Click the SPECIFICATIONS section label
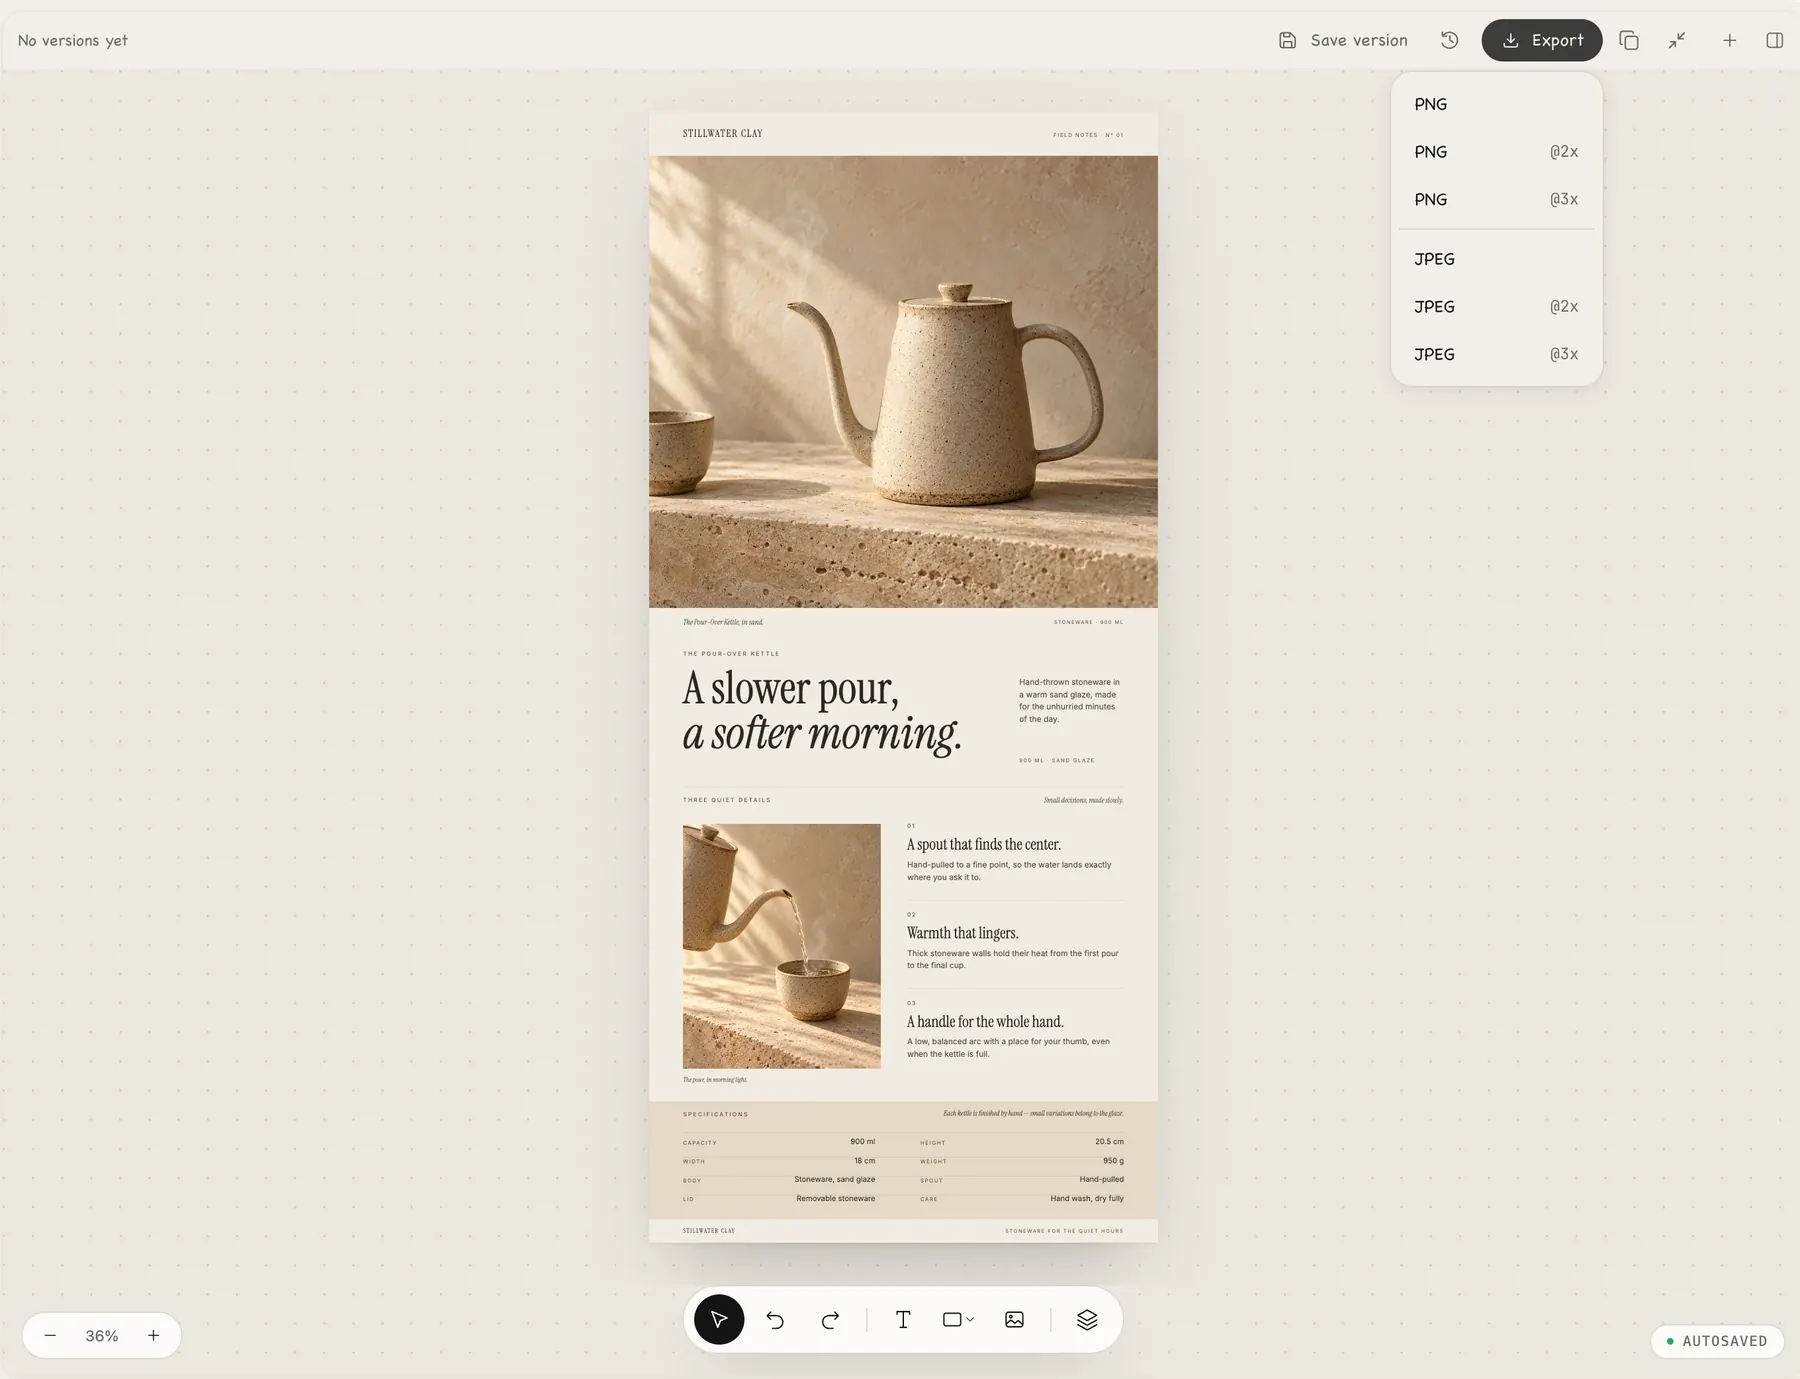Viewport: 1800px width, 1379px height. 716,1114
